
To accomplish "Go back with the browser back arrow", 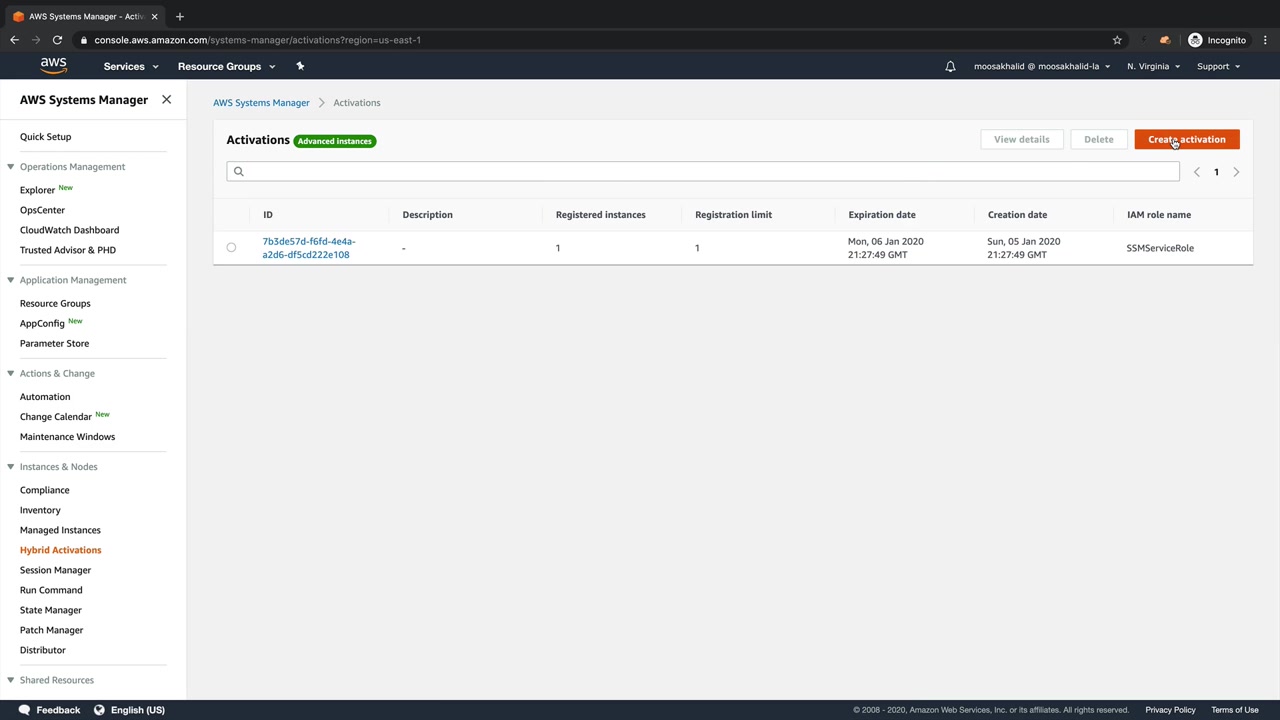I will point(14,40).
